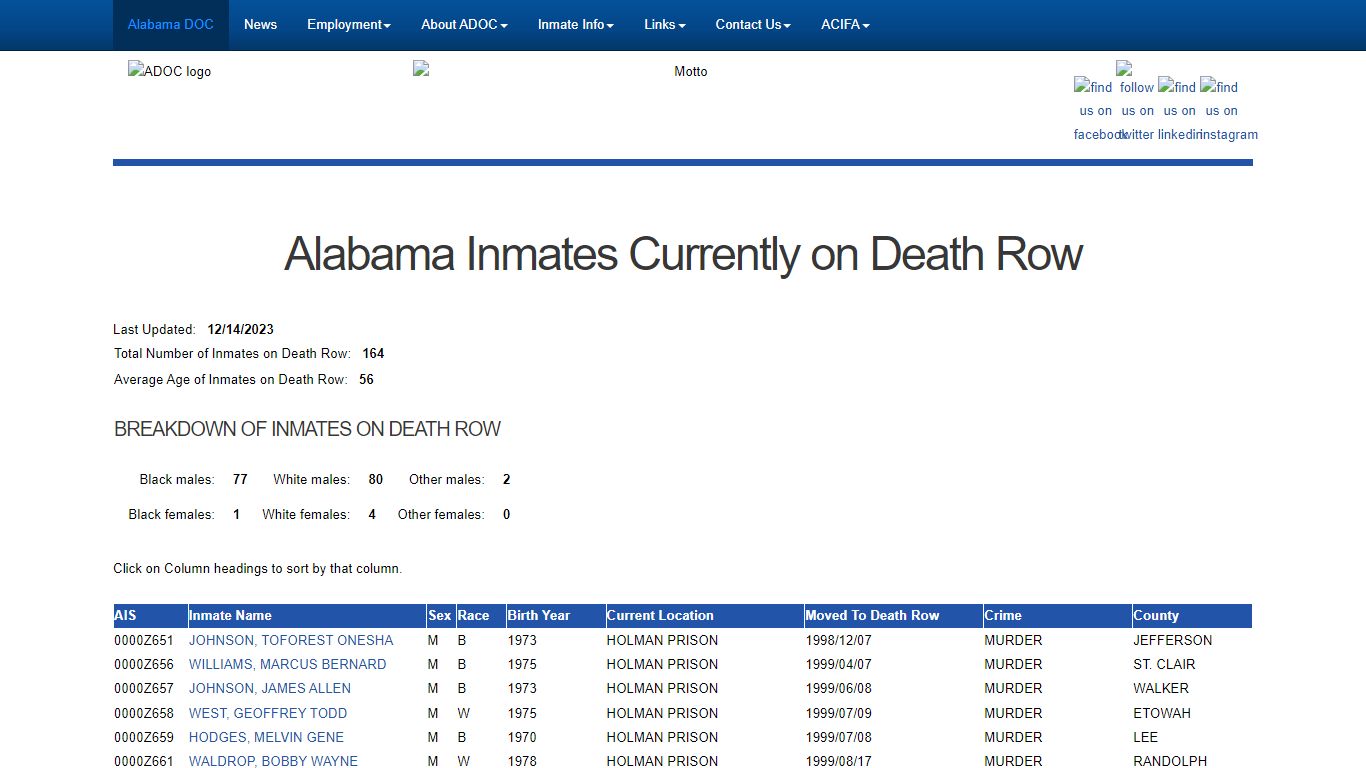The height and width of the screenshot is (768, 1366).
Task: Sort table by AIS column
Action: (x=125, y=616)
